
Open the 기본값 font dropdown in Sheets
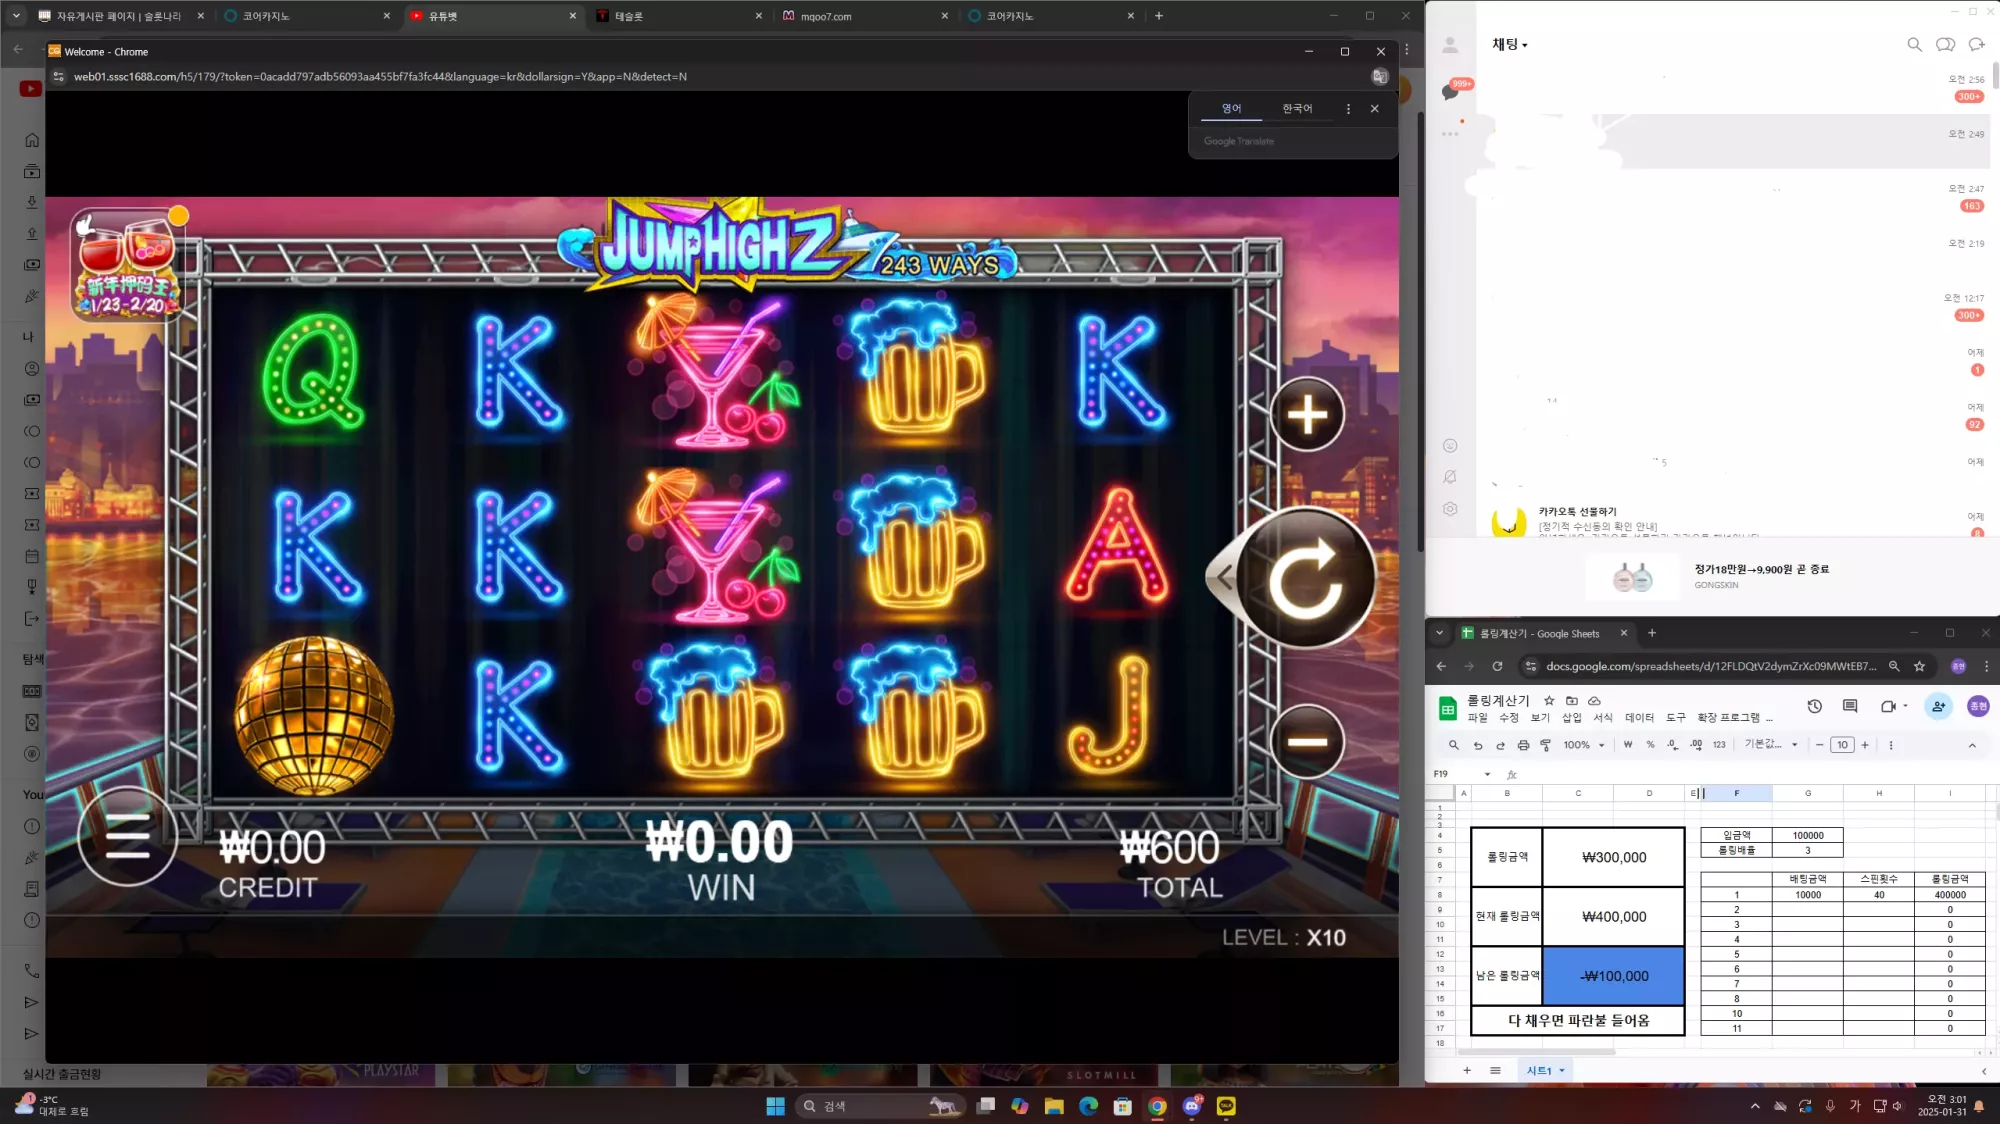[x=1771, y=745]
